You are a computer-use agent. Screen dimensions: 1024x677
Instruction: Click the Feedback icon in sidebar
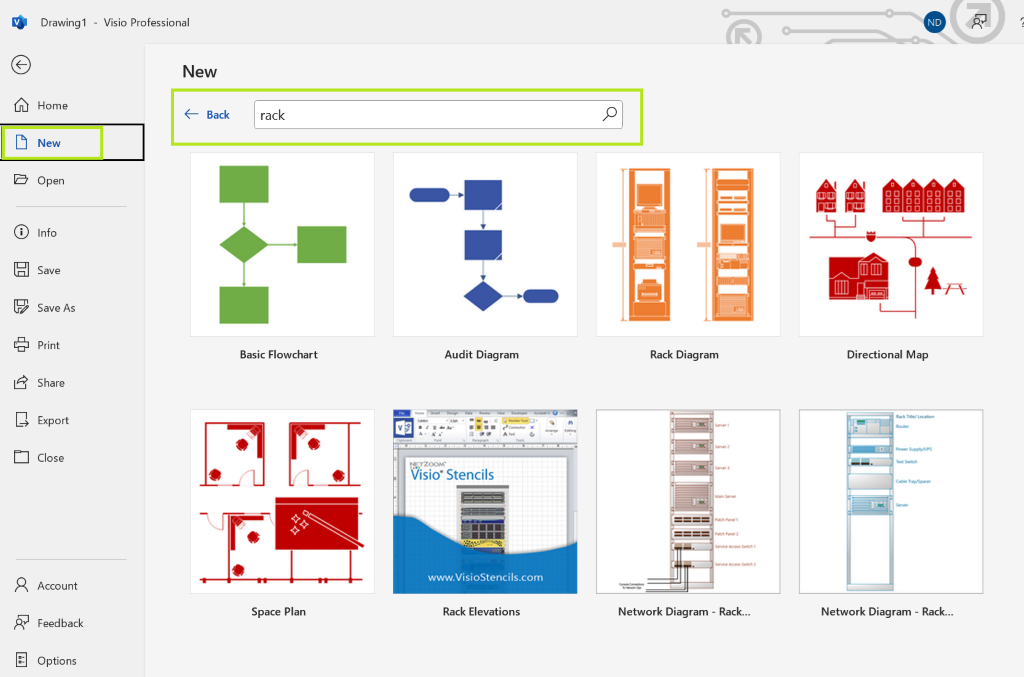(x=22, y=623)
